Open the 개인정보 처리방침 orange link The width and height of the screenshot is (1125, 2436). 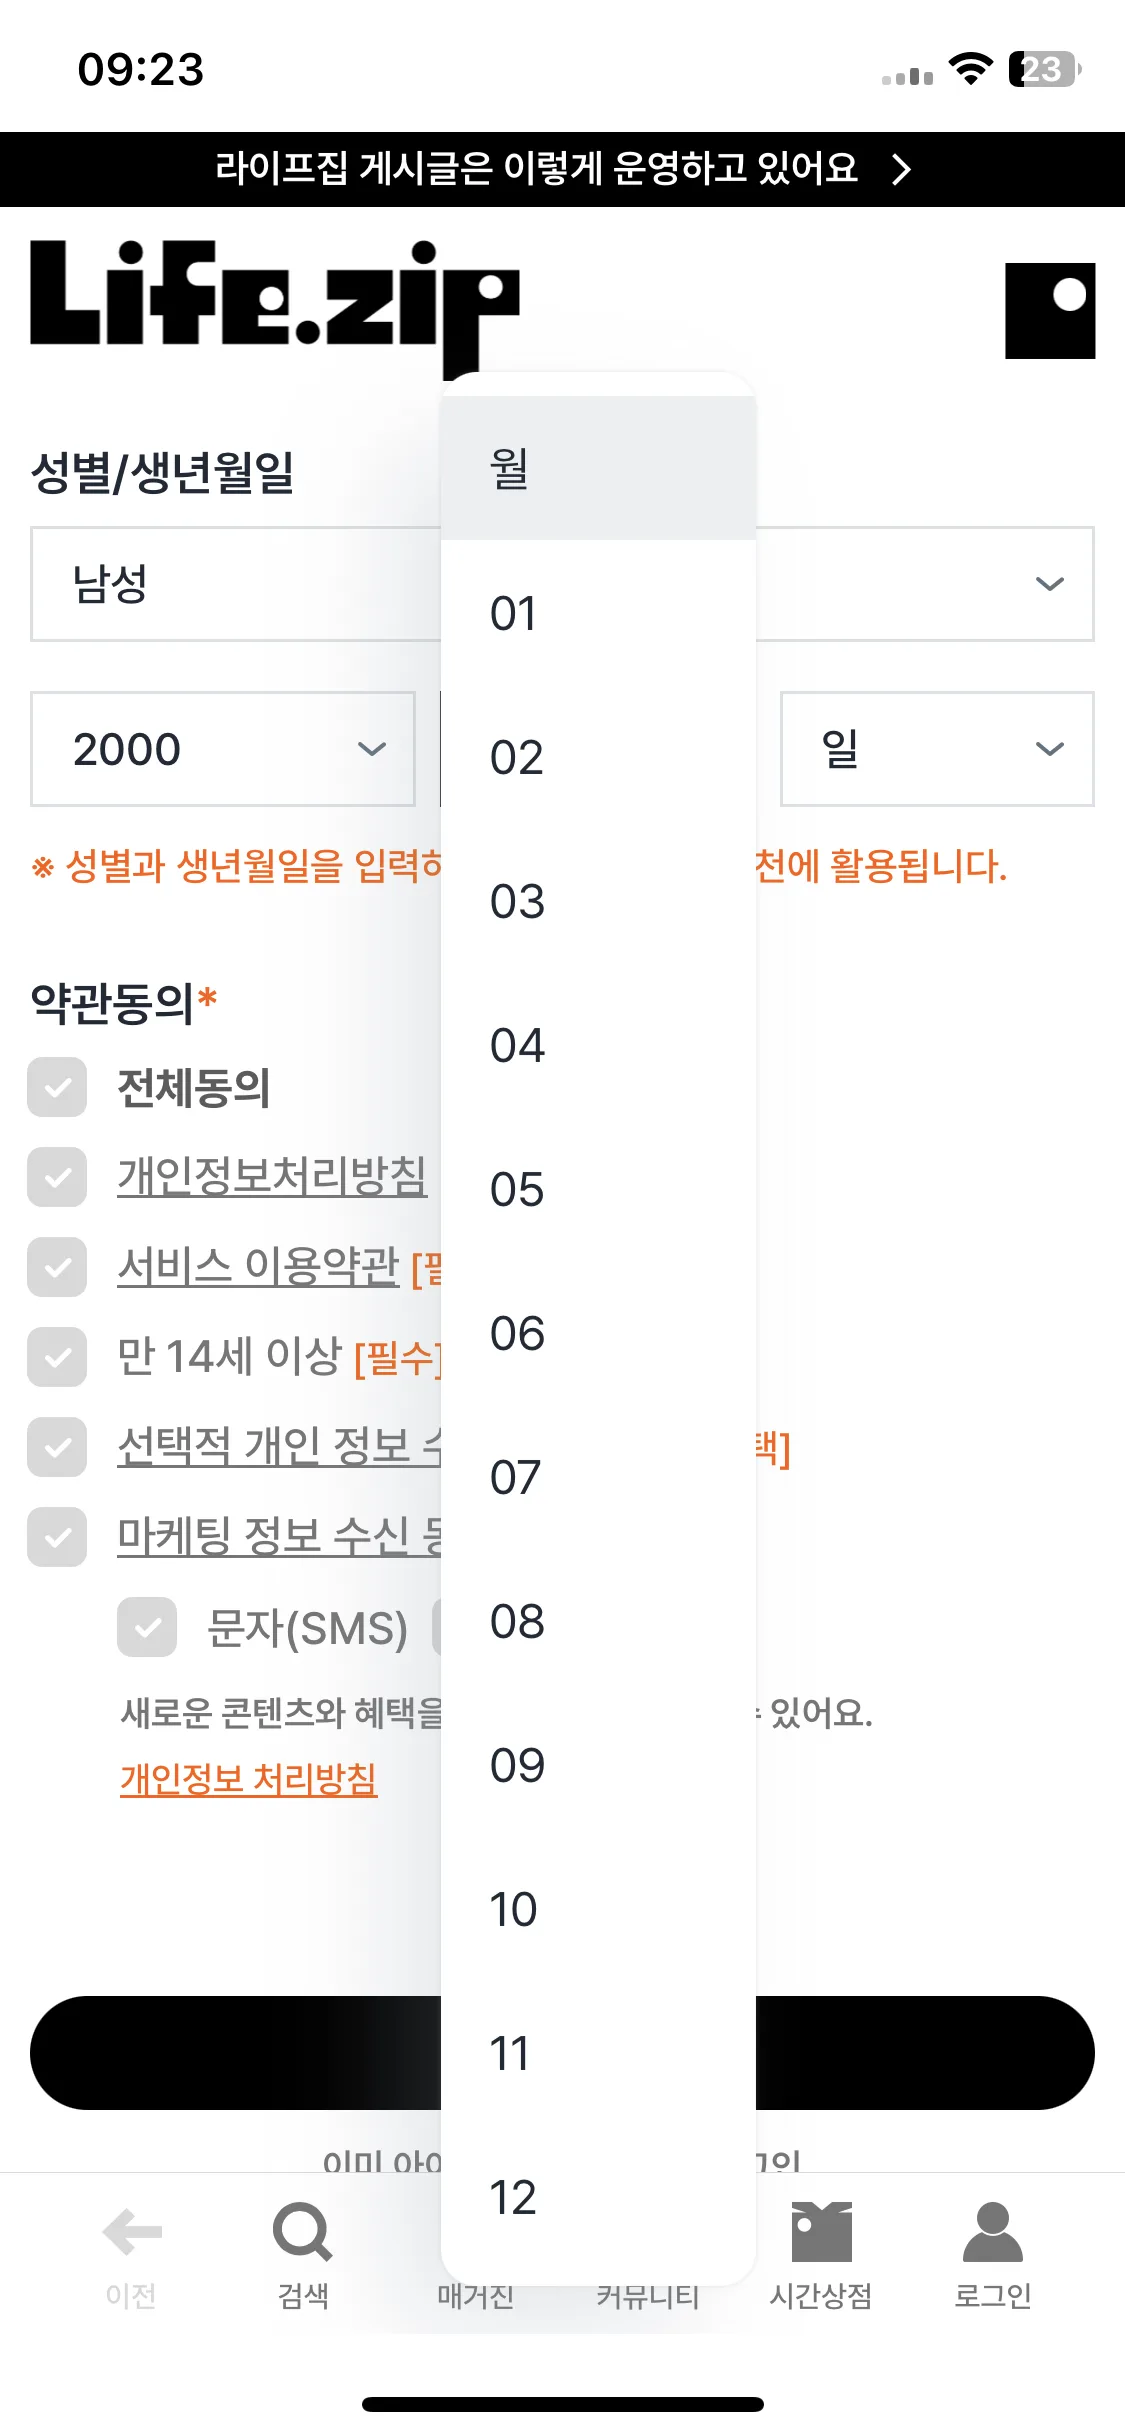click(248, 1778)
